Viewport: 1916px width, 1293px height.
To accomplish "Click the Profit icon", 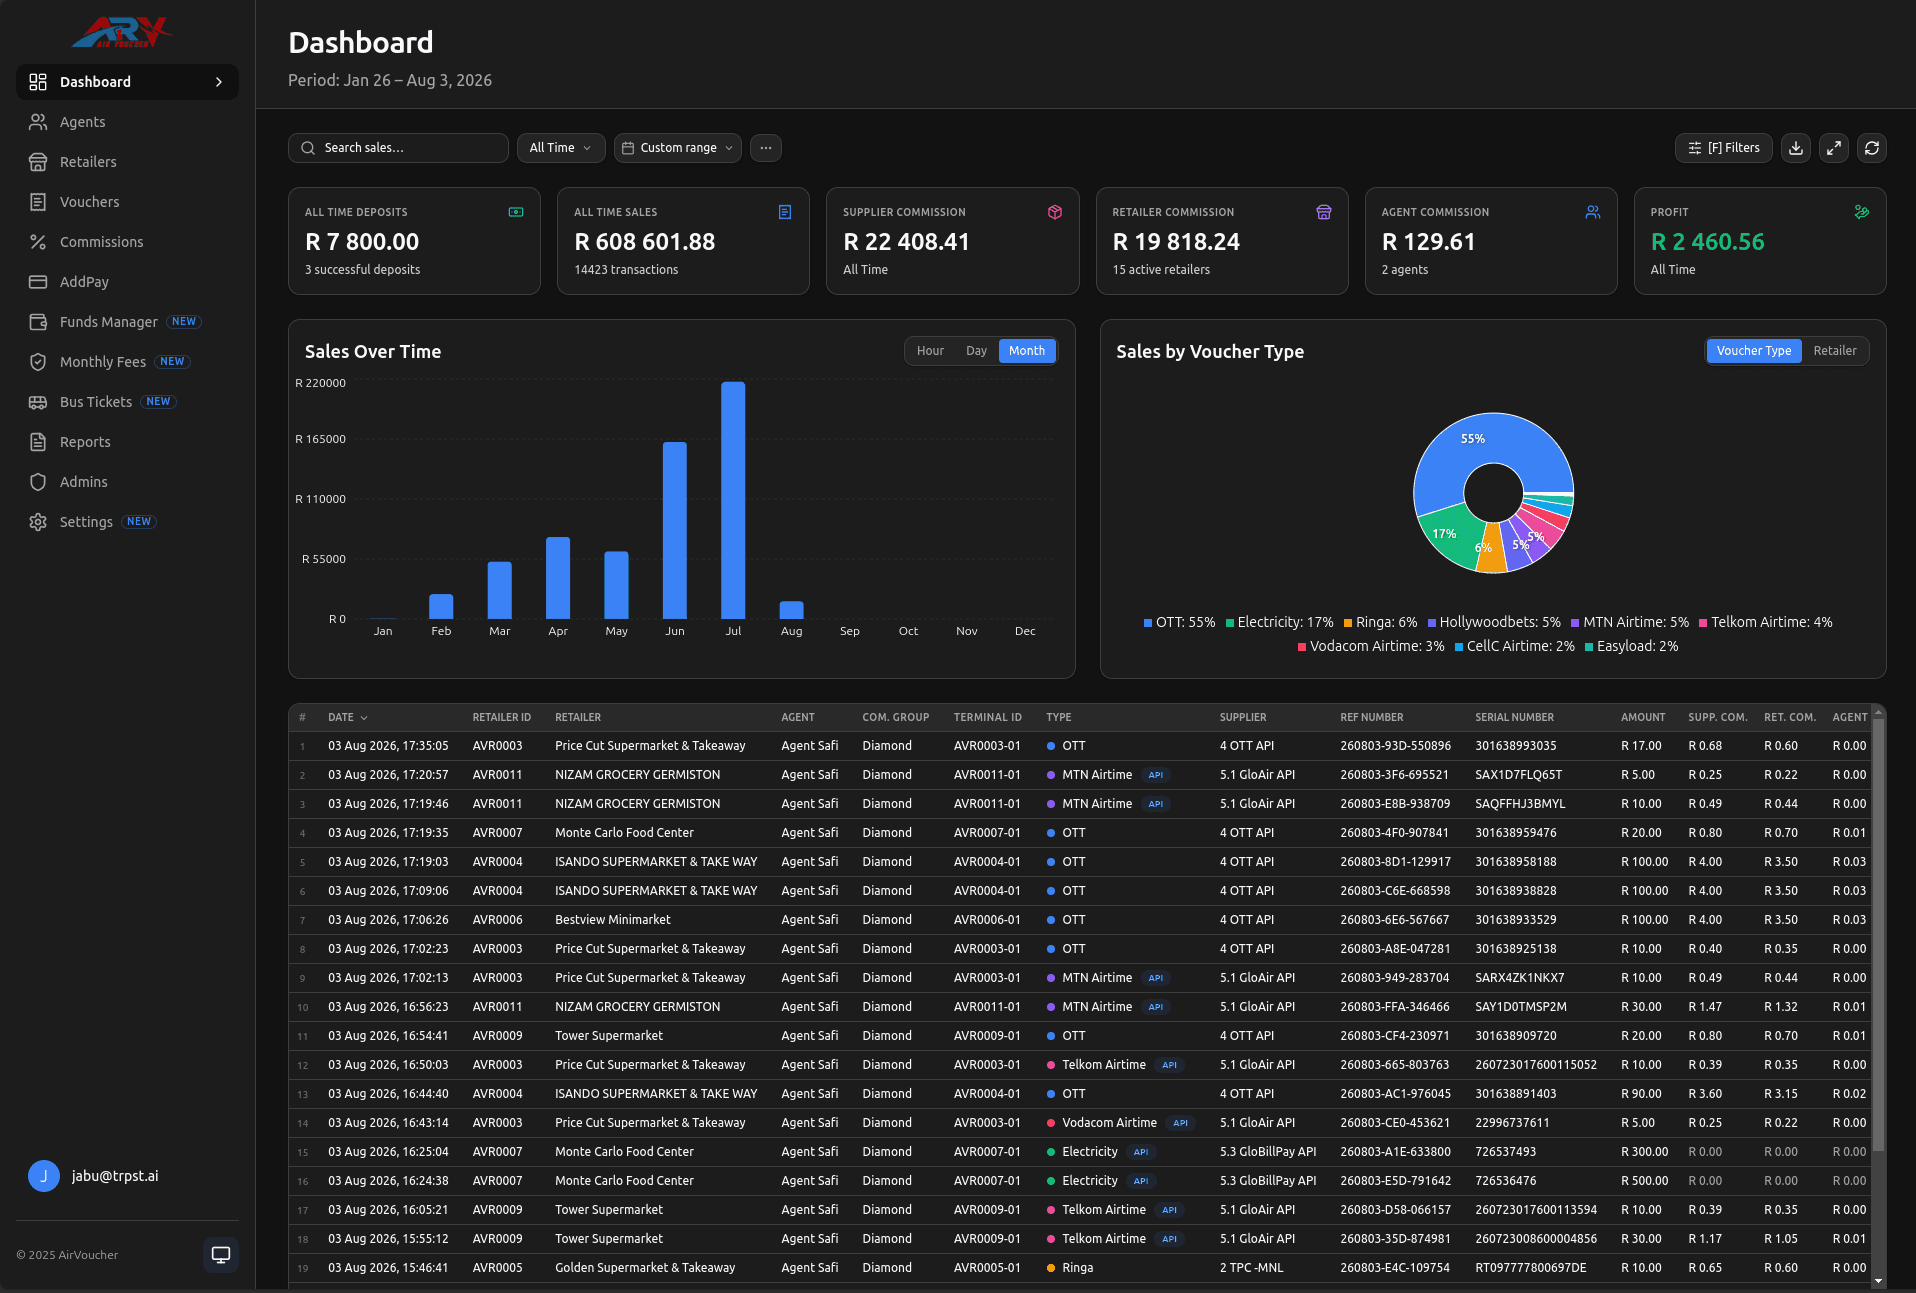I will coord(1862,212).
